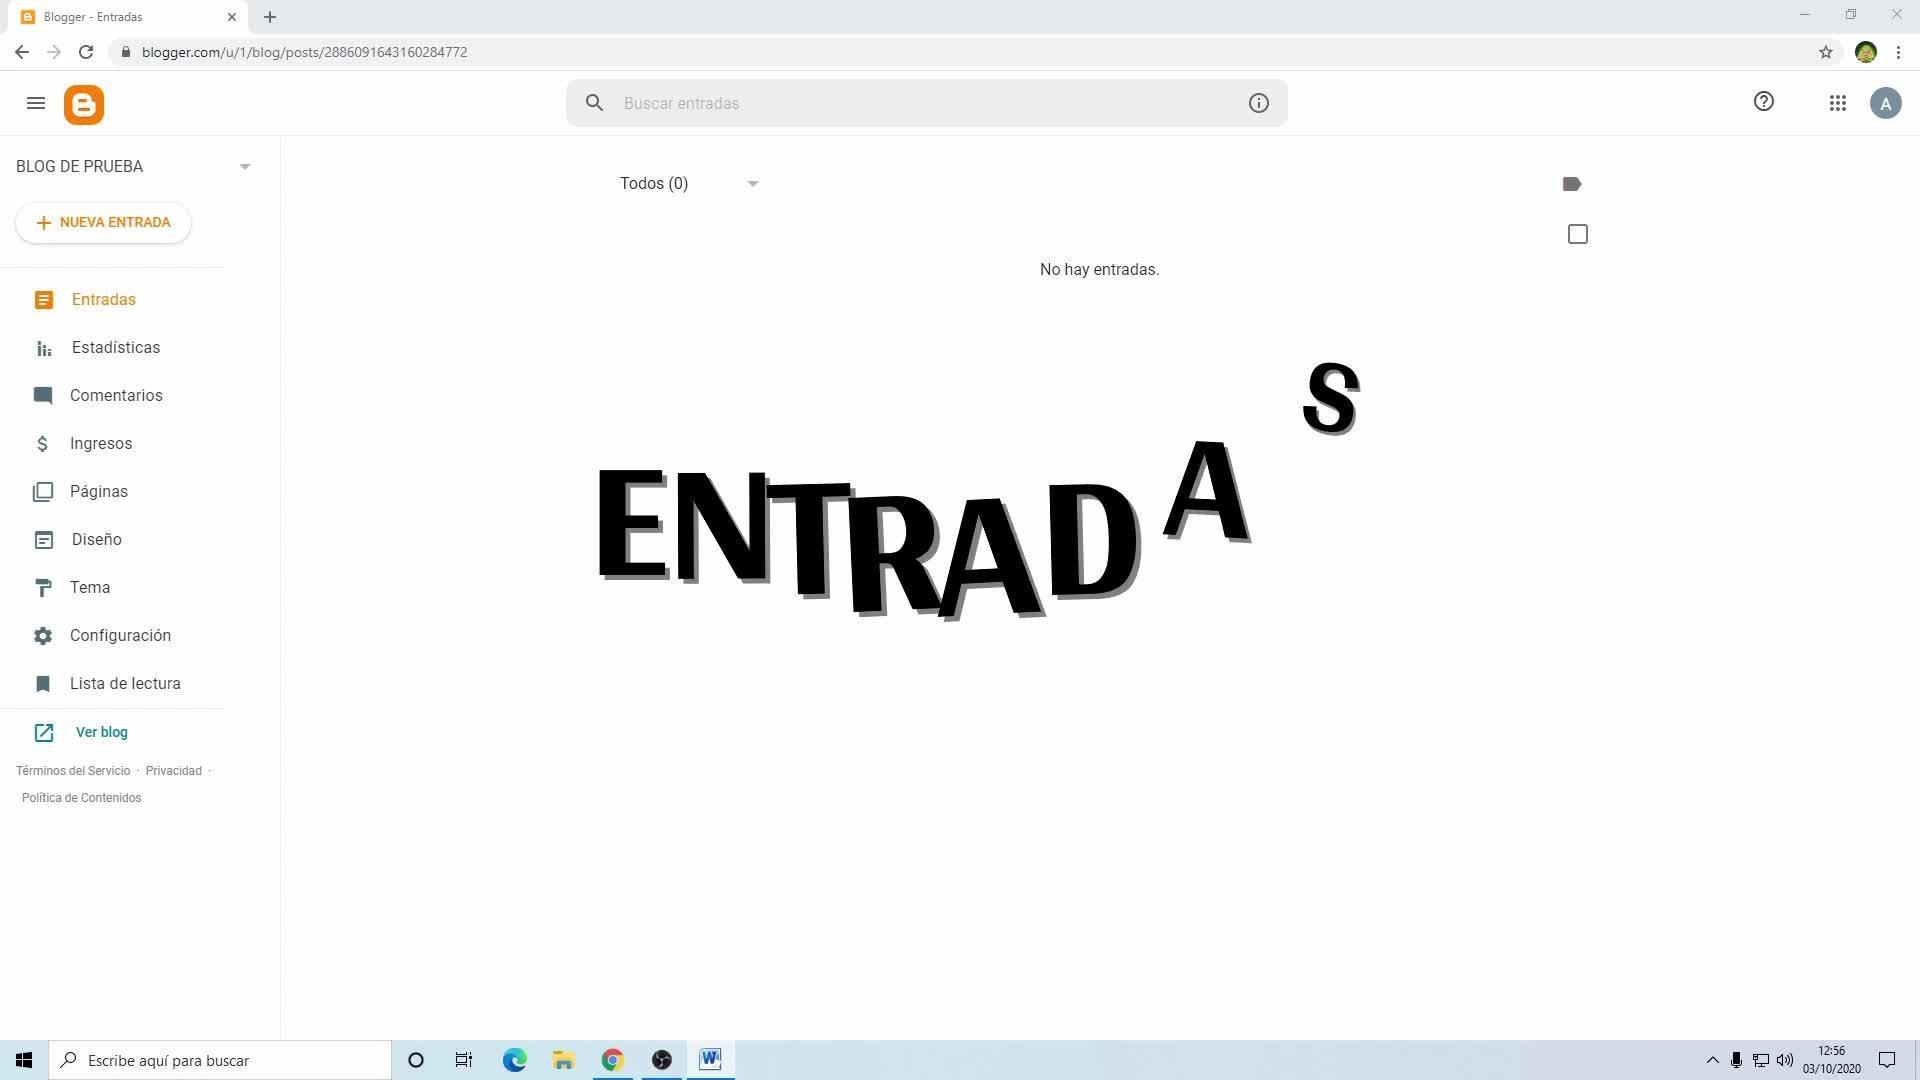The width and height of the screenshot is (1920, 1080).
Task: Open Microsoft Word from the taskbar
Action: [x=710, y=1060]
